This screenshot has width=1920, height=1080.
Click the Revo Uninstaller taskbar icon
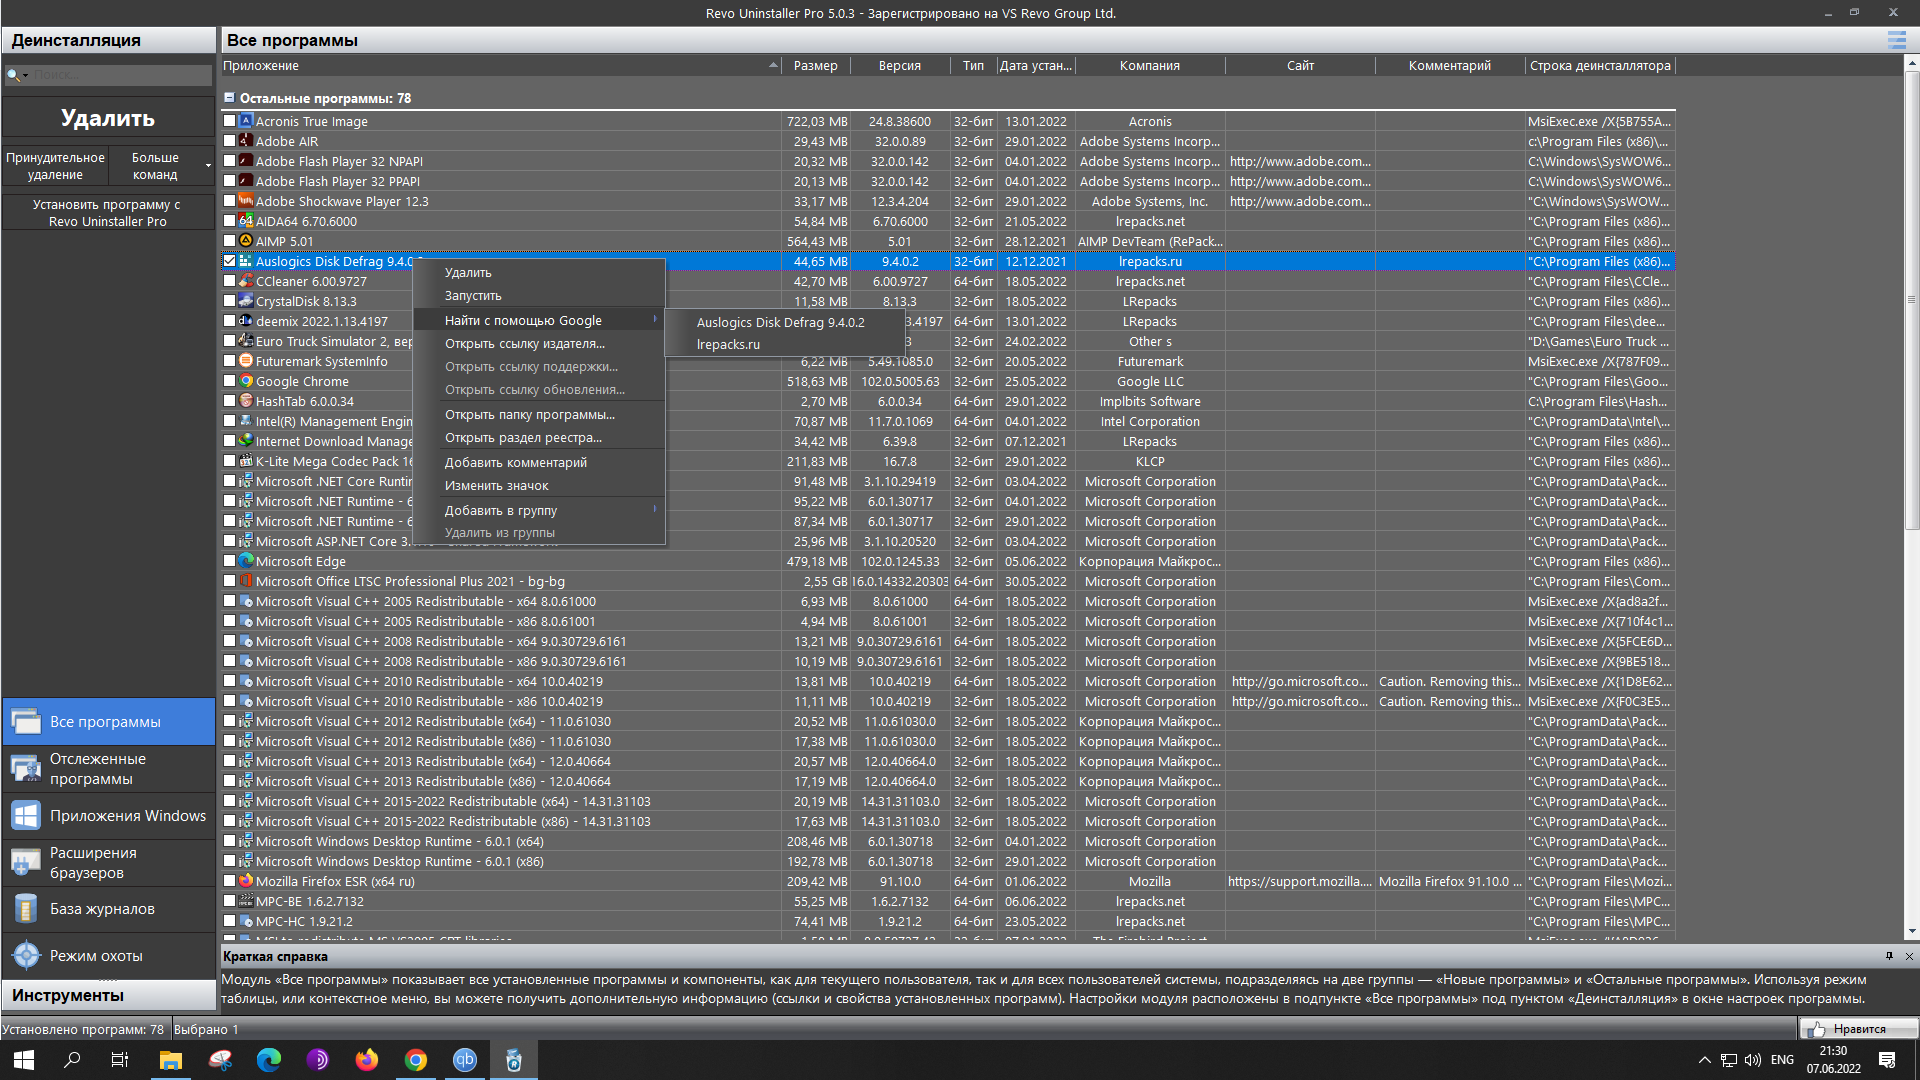pyautogui.click(x=514, y=1060)
